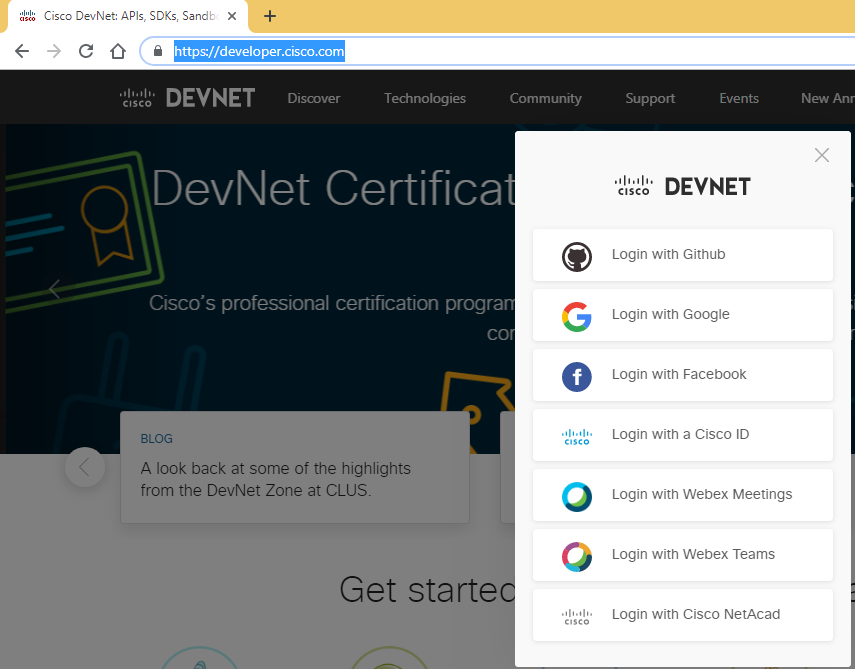Click the Cisco's professional certification program text
This screenshot has width=855, height=669.
332,303
